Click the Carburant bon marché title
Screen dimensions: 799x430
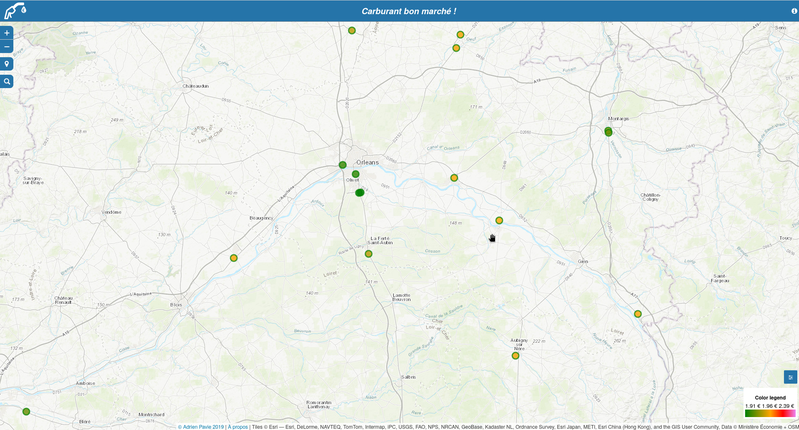click(x=409, y=11)
